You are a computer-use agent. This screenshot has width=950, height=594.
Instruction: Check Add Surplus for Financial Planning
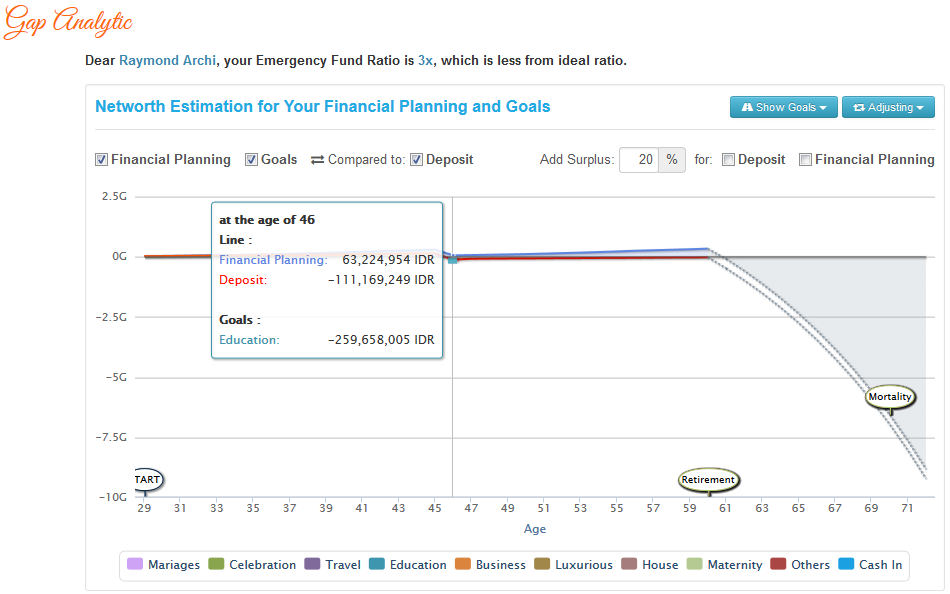(x=805, y=160)
